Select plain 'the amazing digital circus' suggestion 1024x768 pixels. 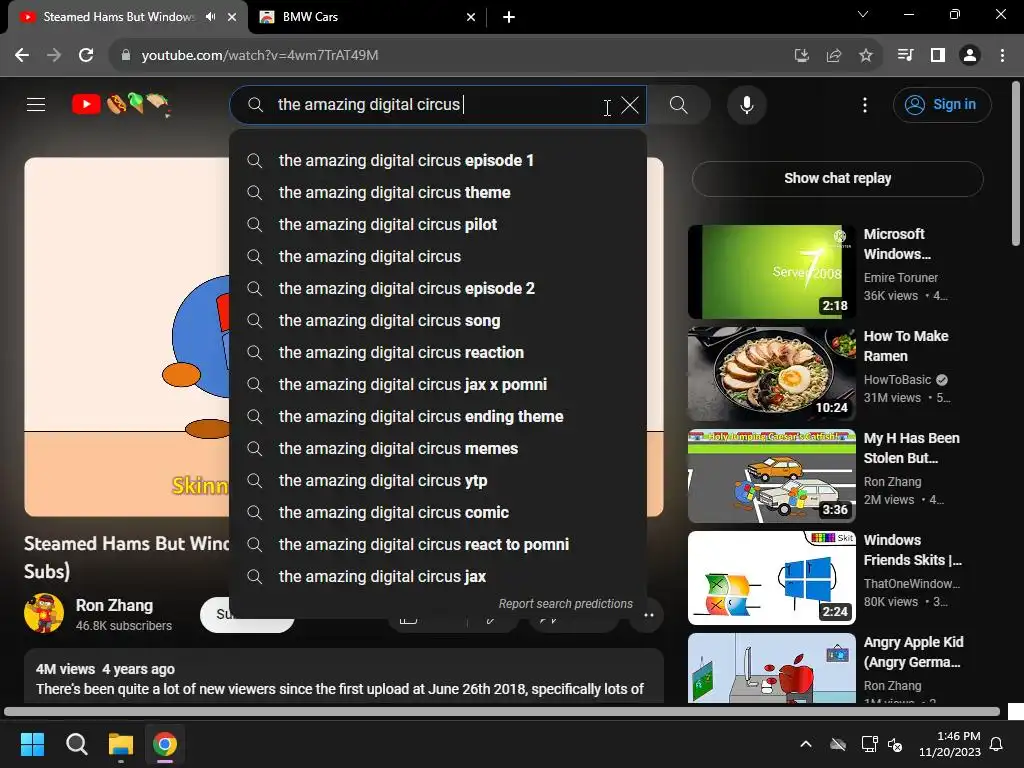point(438,257)
